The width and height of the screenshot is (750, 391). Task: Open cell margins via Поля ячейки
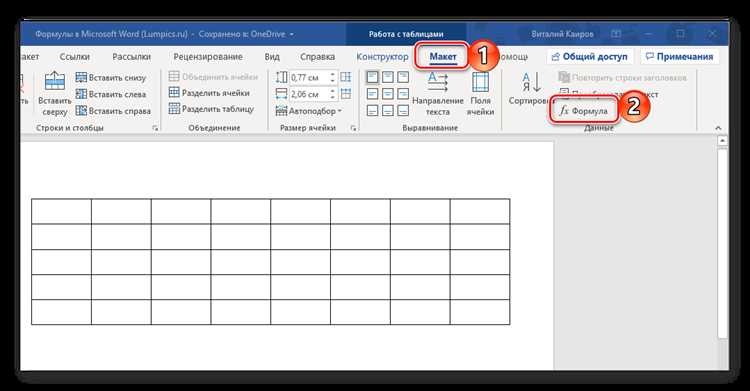click(x=480, y=94)
